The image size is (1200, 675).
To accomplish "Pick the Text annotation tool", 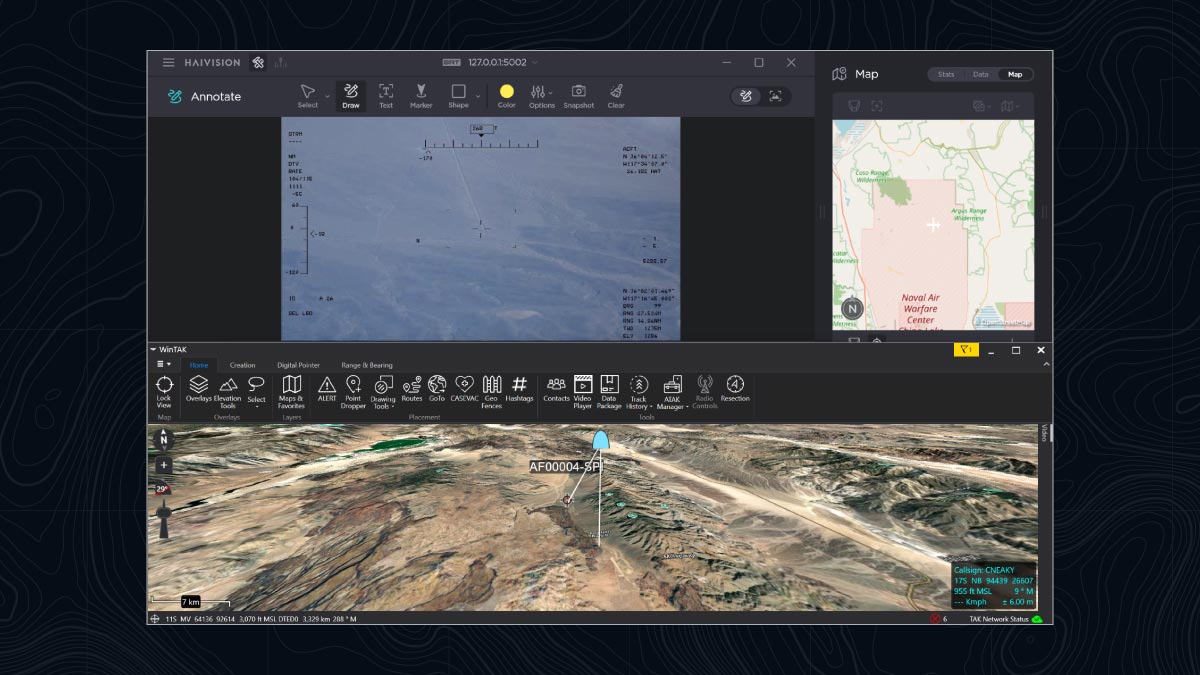I will click(x=386, y=96).
